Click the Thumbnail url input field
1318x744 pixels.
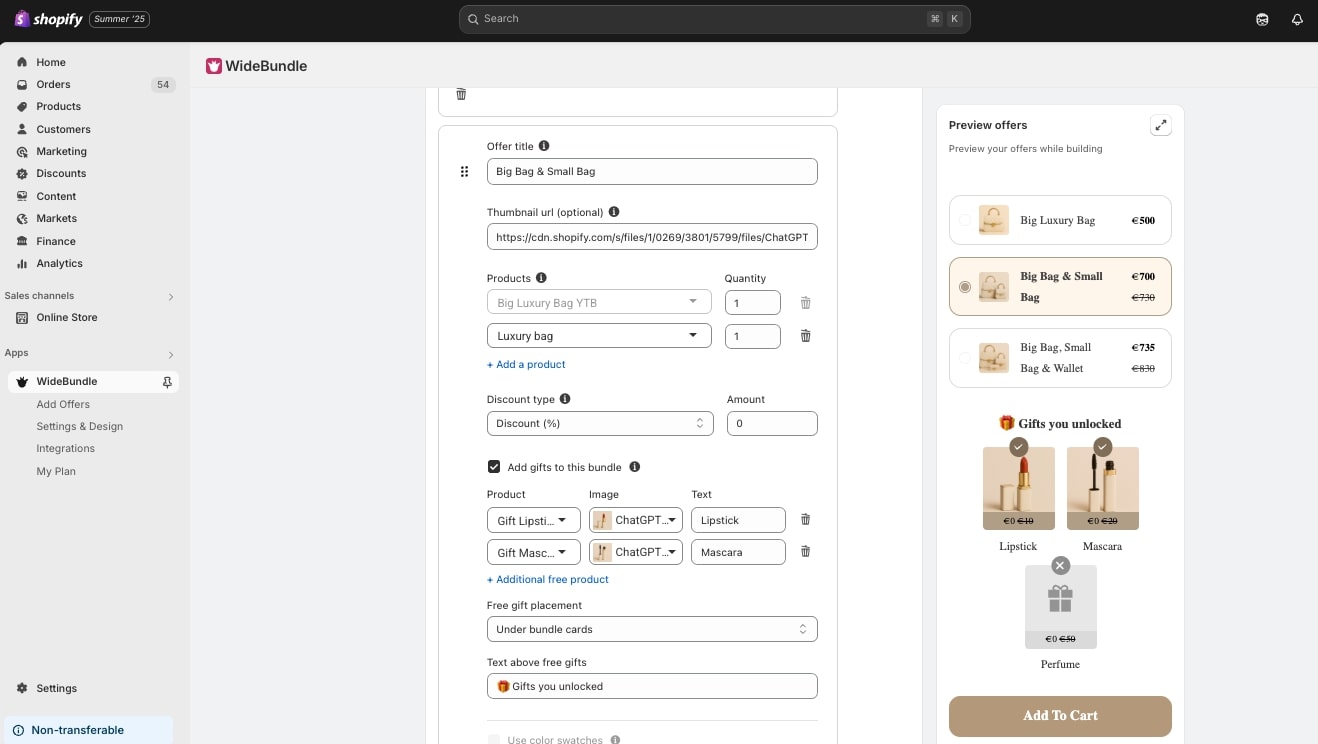(x=652, y=237)
